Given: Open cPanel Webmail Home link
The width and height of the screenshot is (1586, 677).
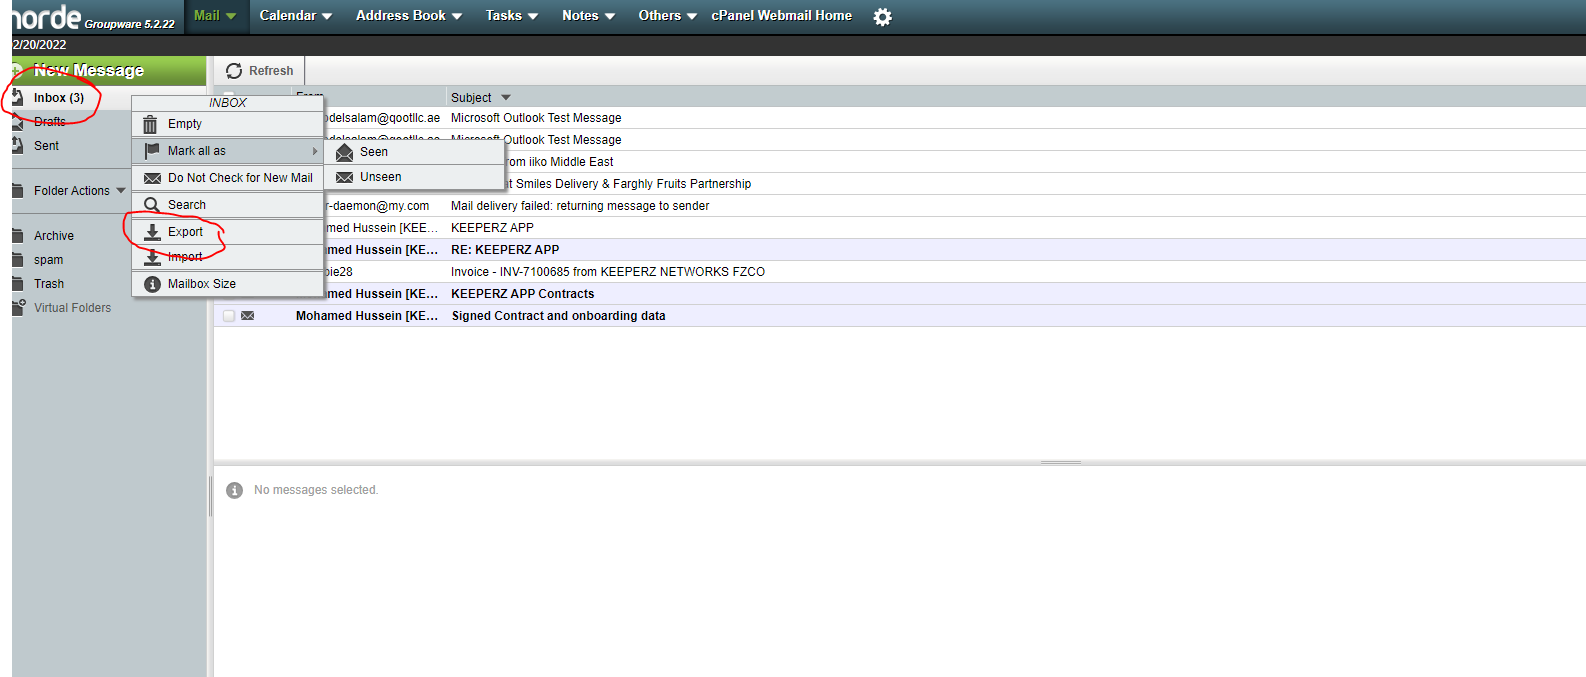Looking at the screenshot, I should pos(781,16).
